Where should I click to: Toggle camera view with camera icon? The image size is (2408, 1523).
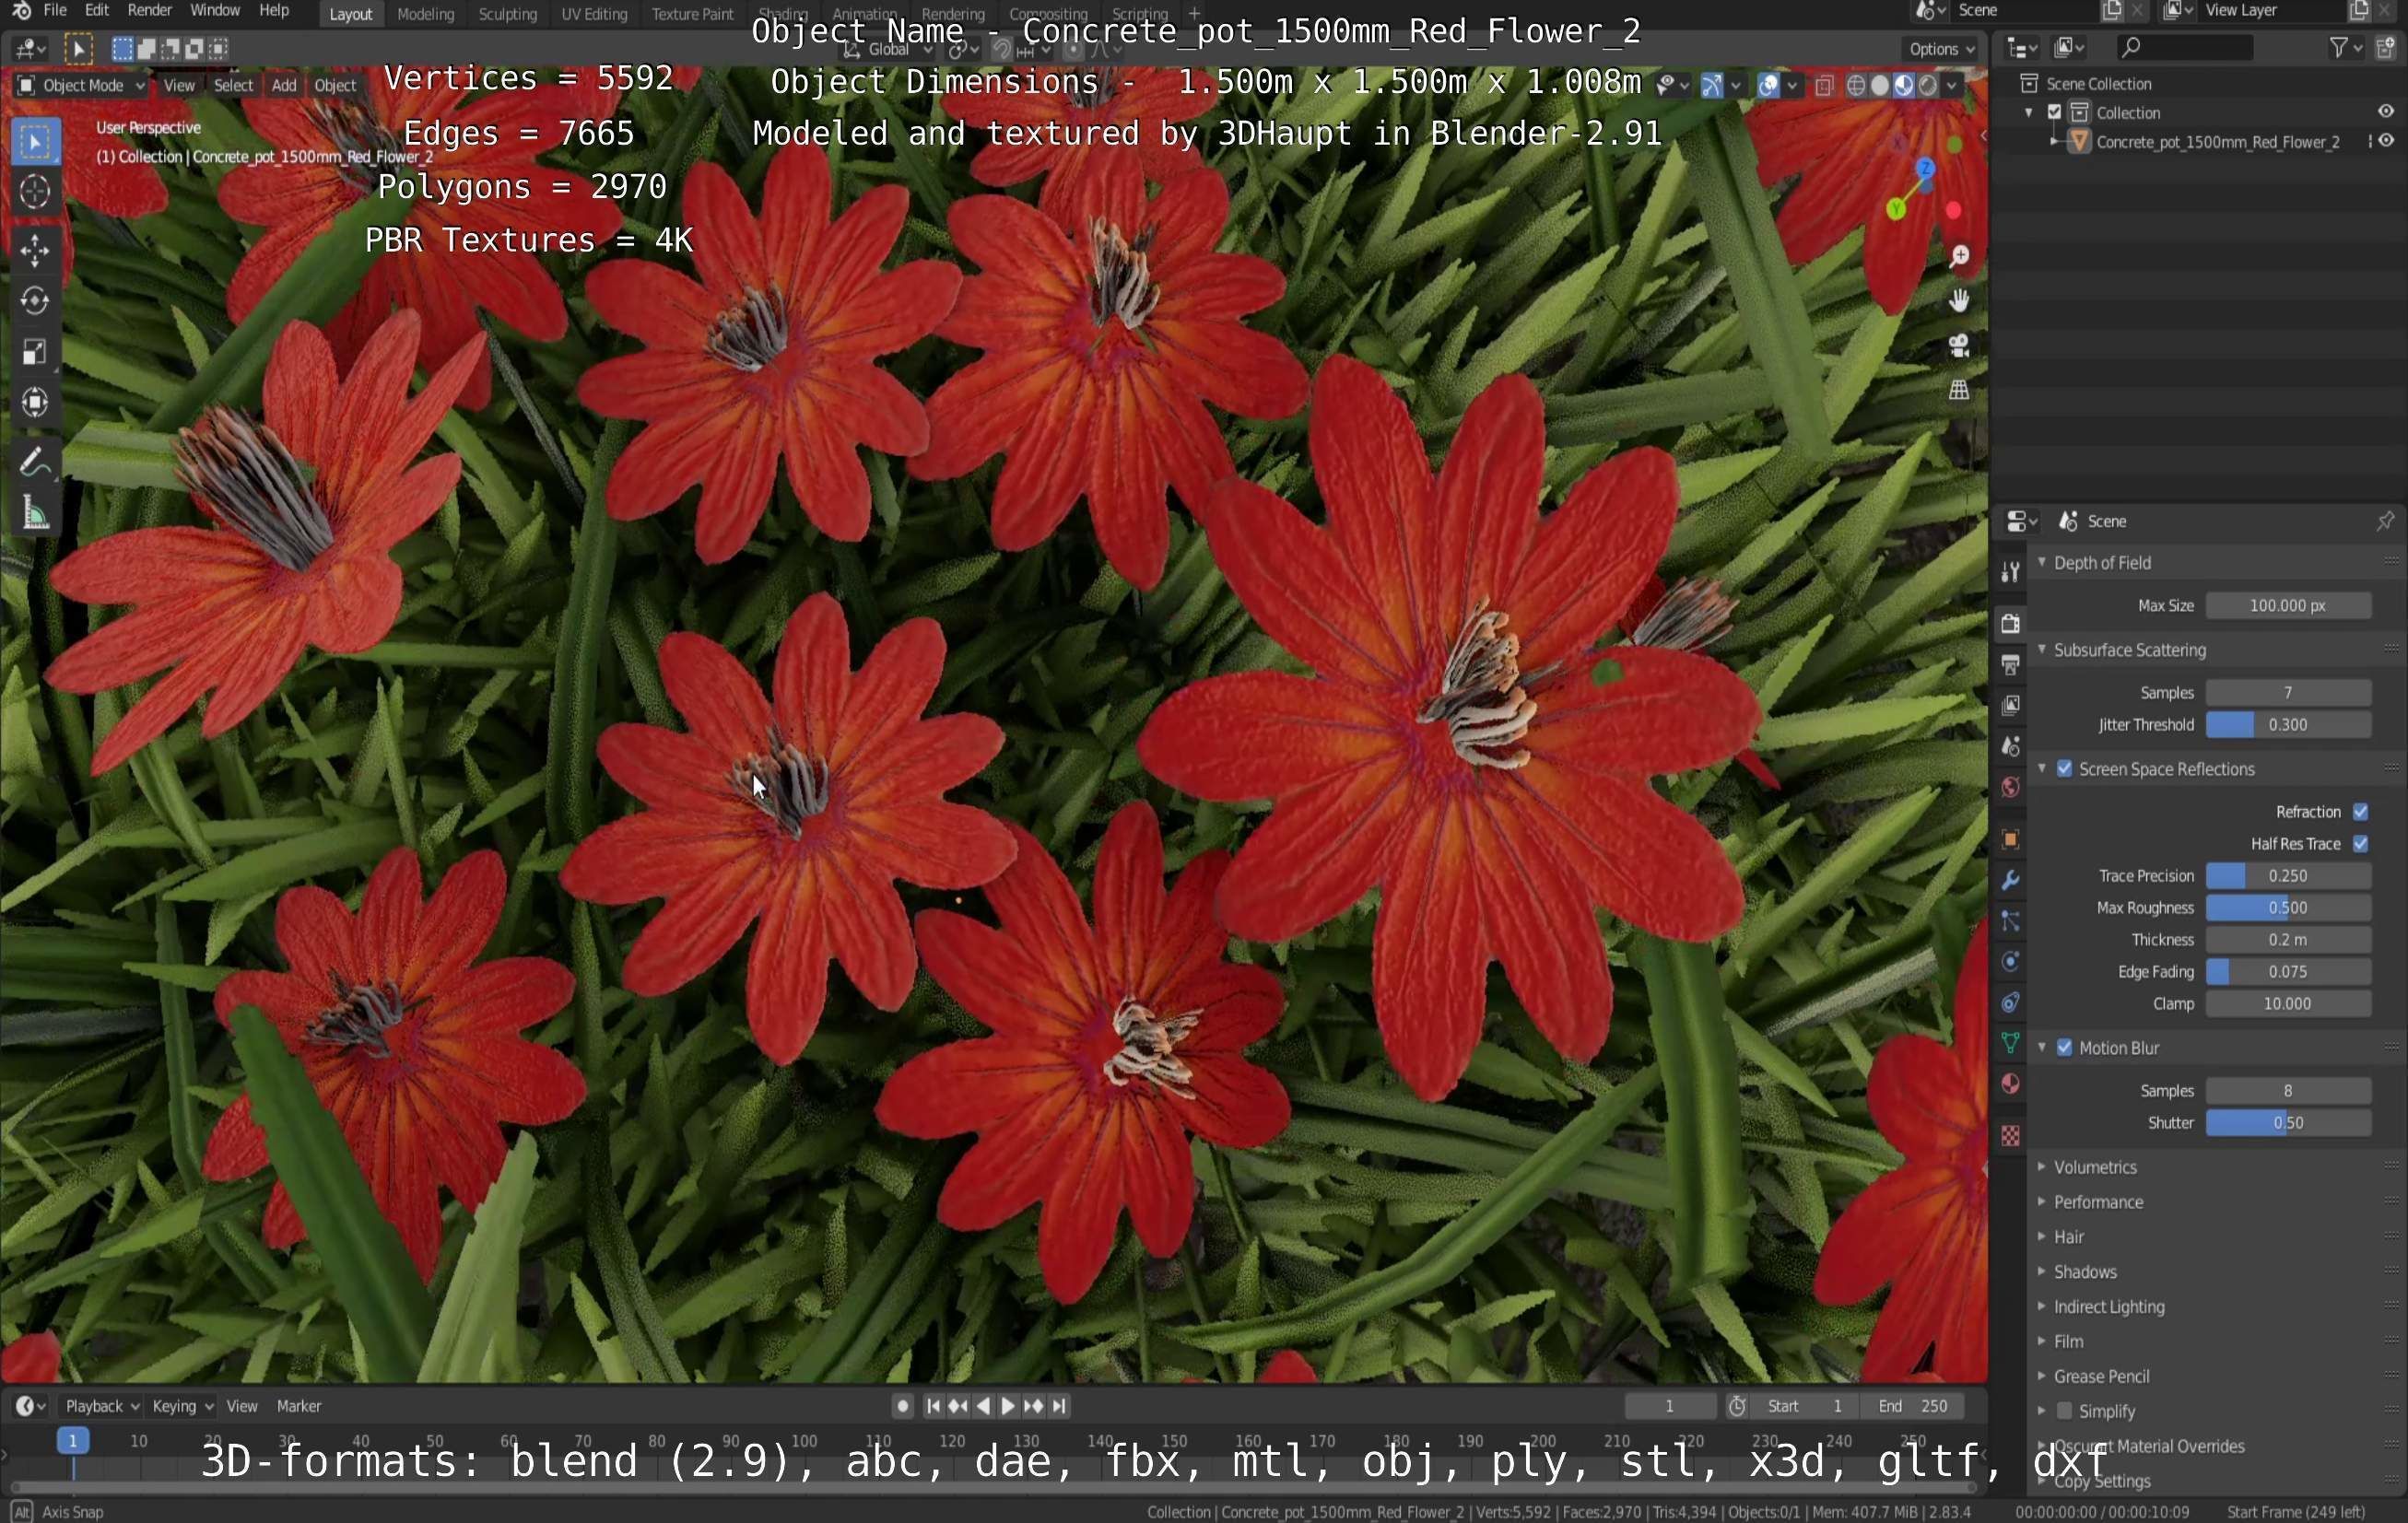pyautogui.click(x=1959, y=345)
